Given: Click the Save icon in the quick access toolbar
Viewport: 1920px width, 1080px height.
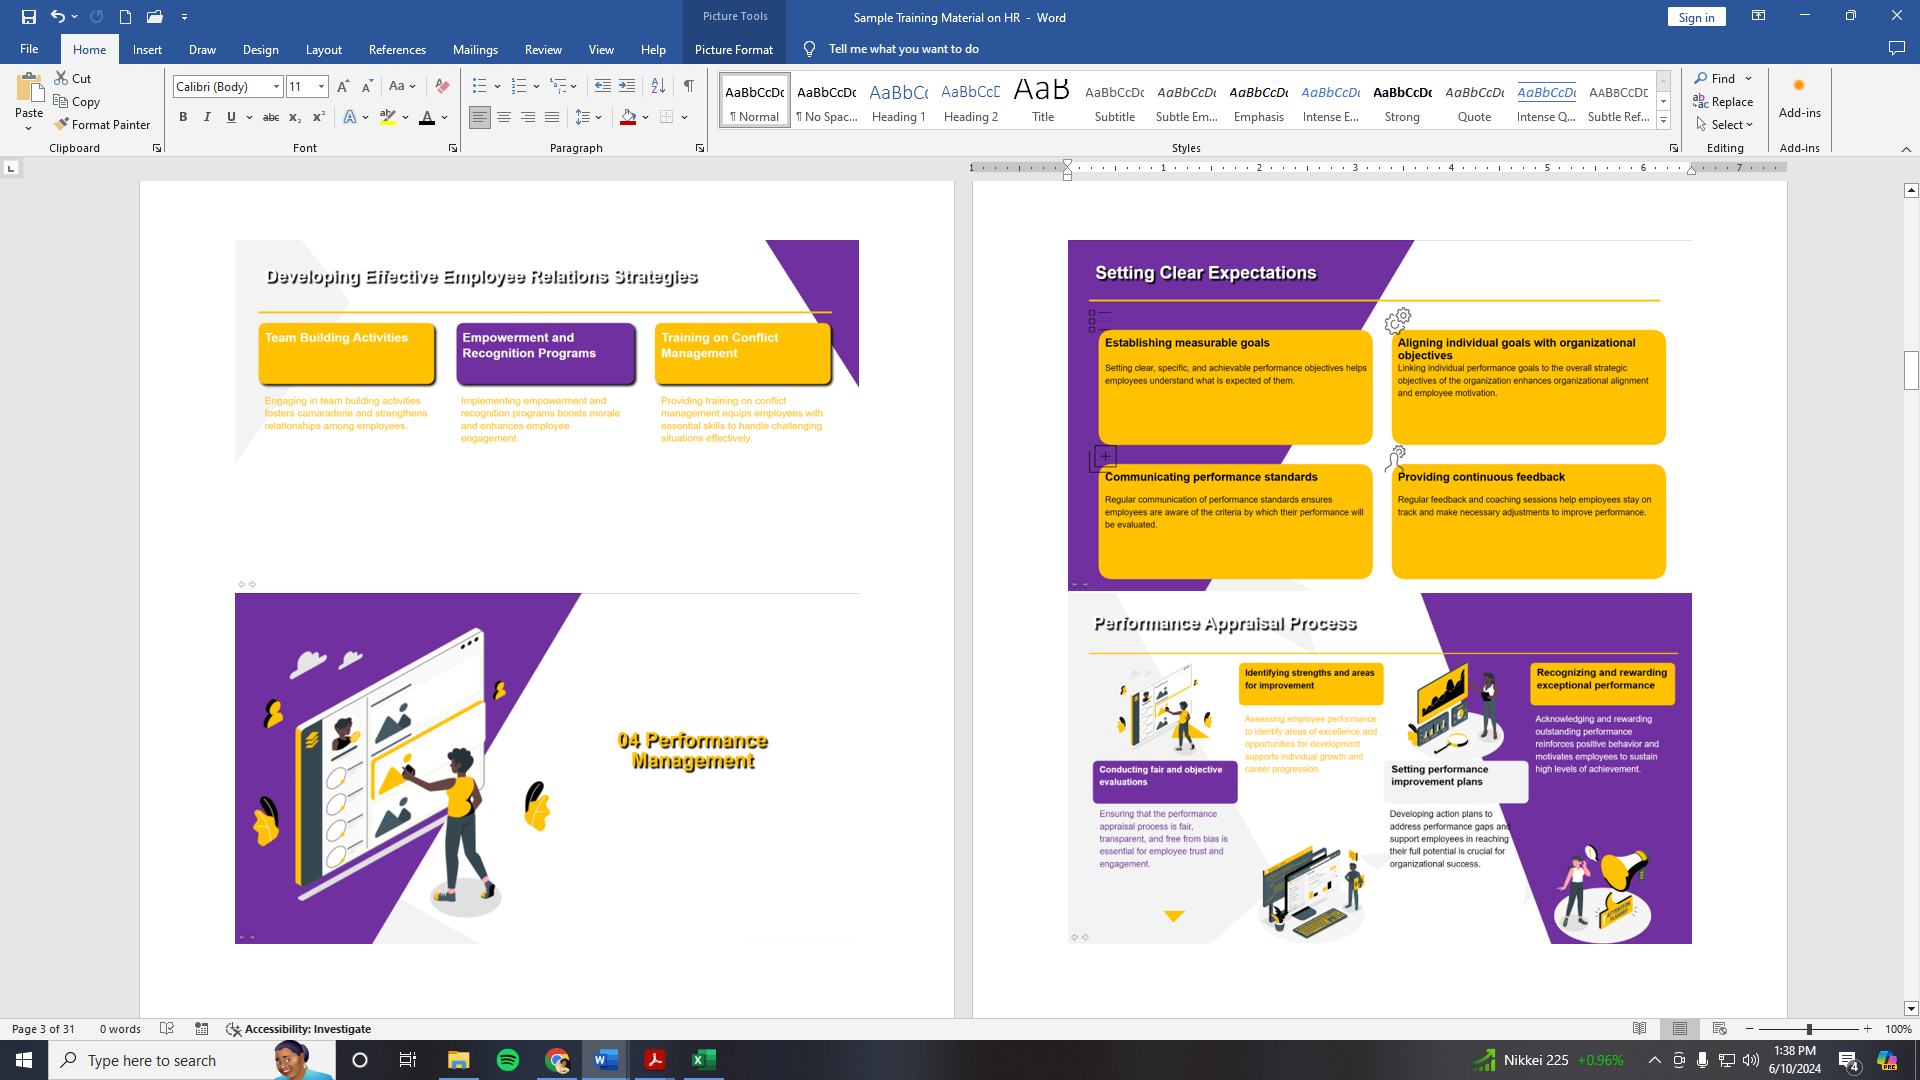Looking at the screenshot, I should 29,17.
